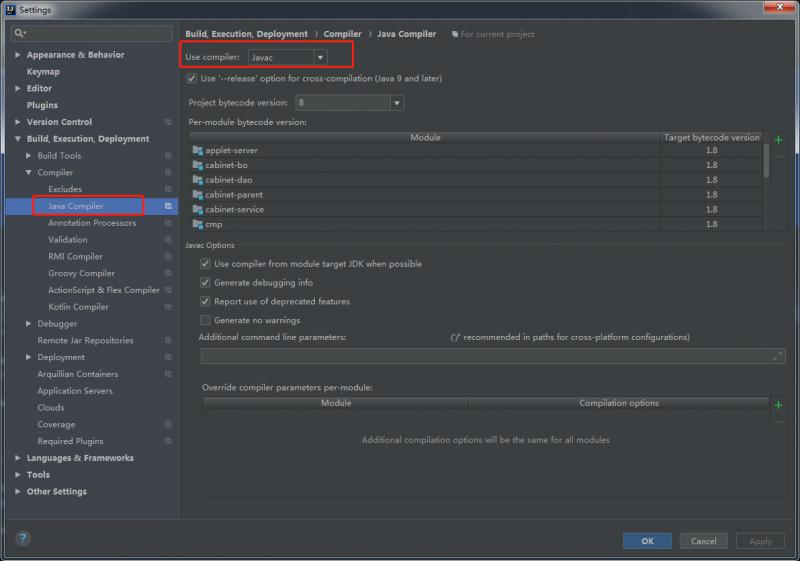
Task: Click project-level icon beside Build Tools
Action: [168, 156]
